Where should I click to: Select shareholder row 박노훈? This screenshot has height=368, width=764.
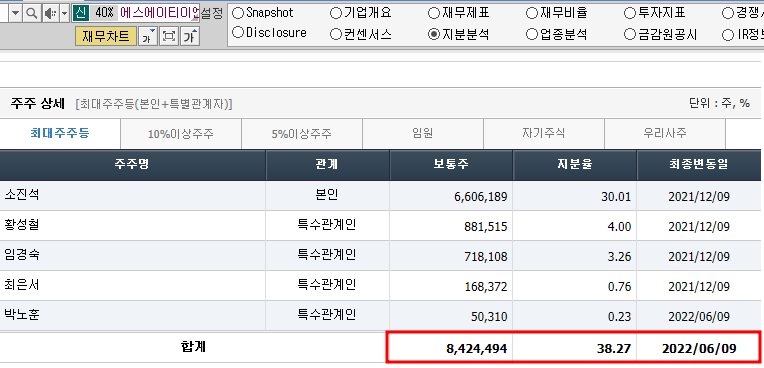[380, 316]
